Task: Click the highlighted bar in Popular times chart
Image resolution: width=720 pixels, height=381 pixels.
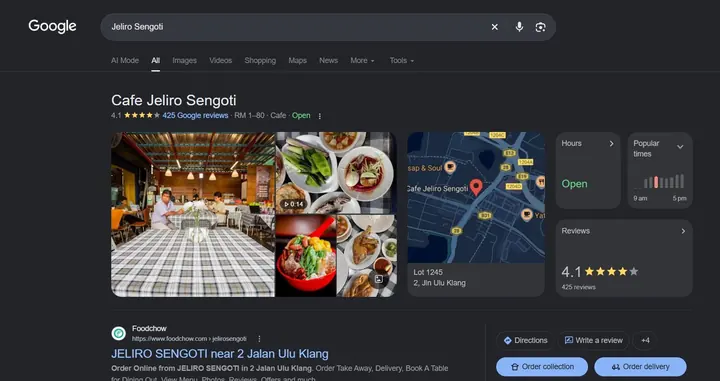Action: tap(656, 182)
